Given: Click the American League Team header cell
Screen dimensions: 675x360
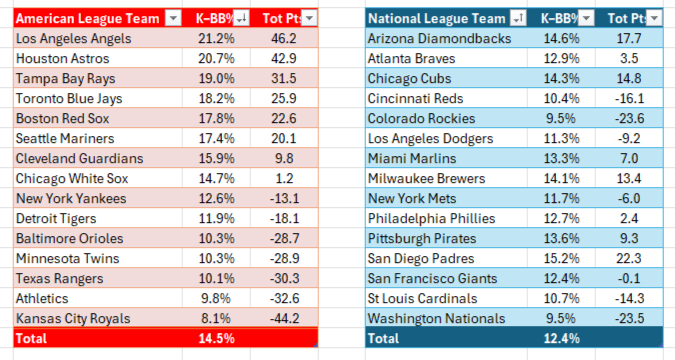Looking at the screenshot, I should click(98, 19).
